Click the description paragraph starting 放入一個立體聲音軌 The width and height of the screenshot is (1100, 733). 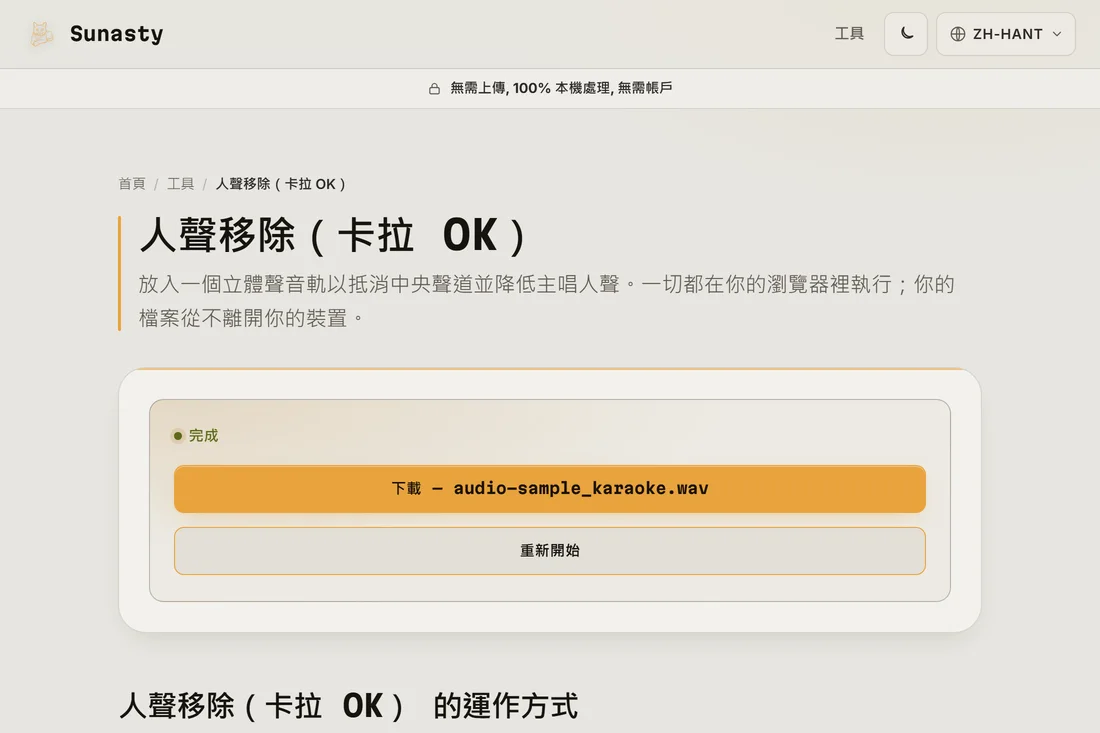tap(546, 301)
